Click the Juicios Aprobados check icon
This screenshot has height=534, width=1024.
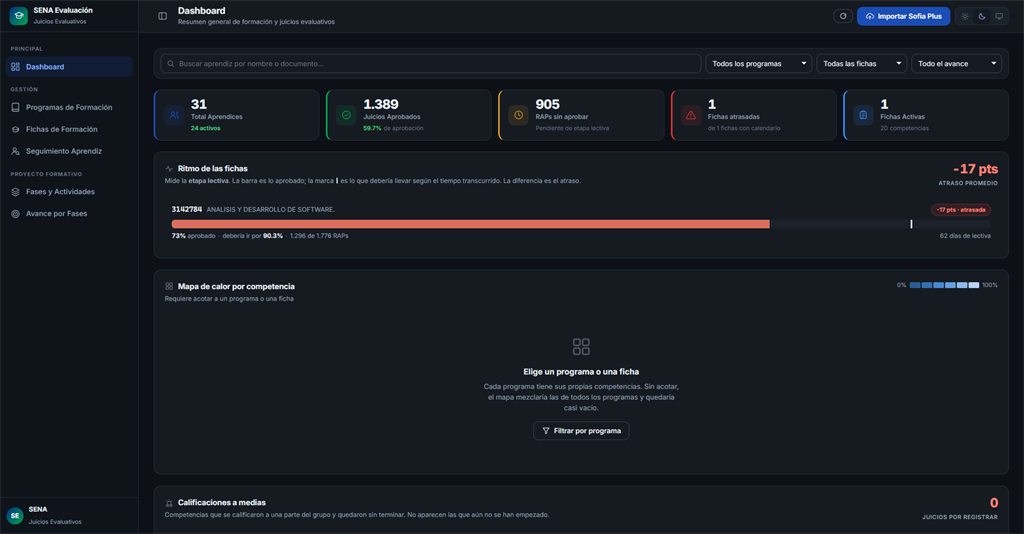tap(346, 115)
